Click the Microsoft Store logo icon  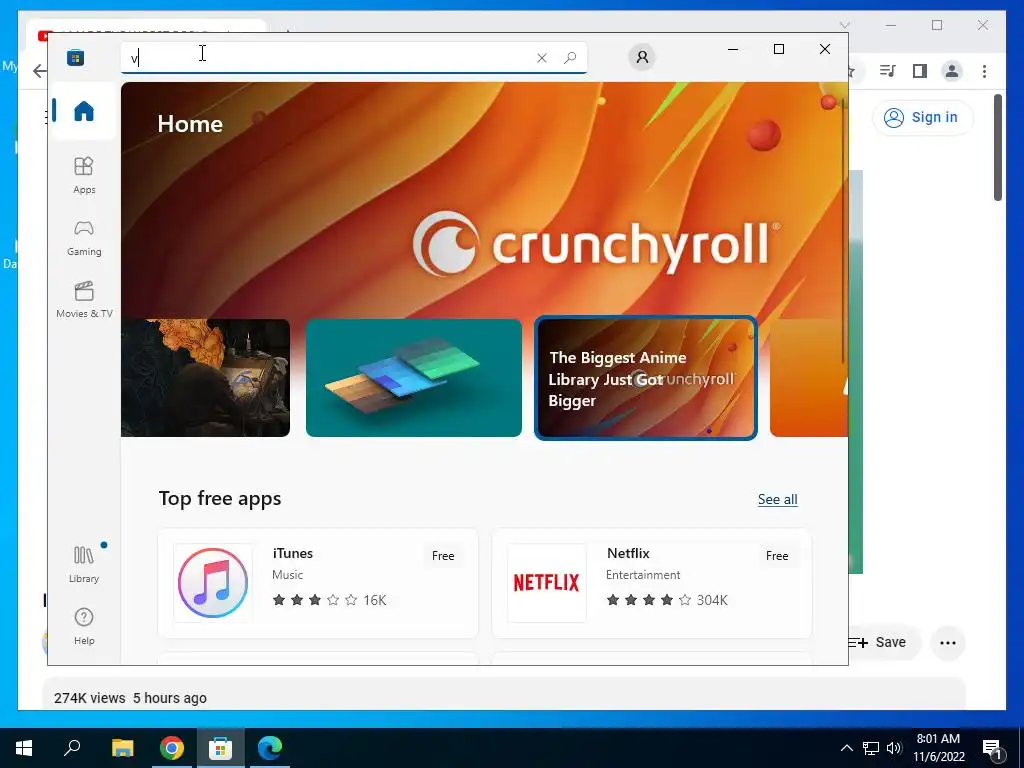point(75,57)
